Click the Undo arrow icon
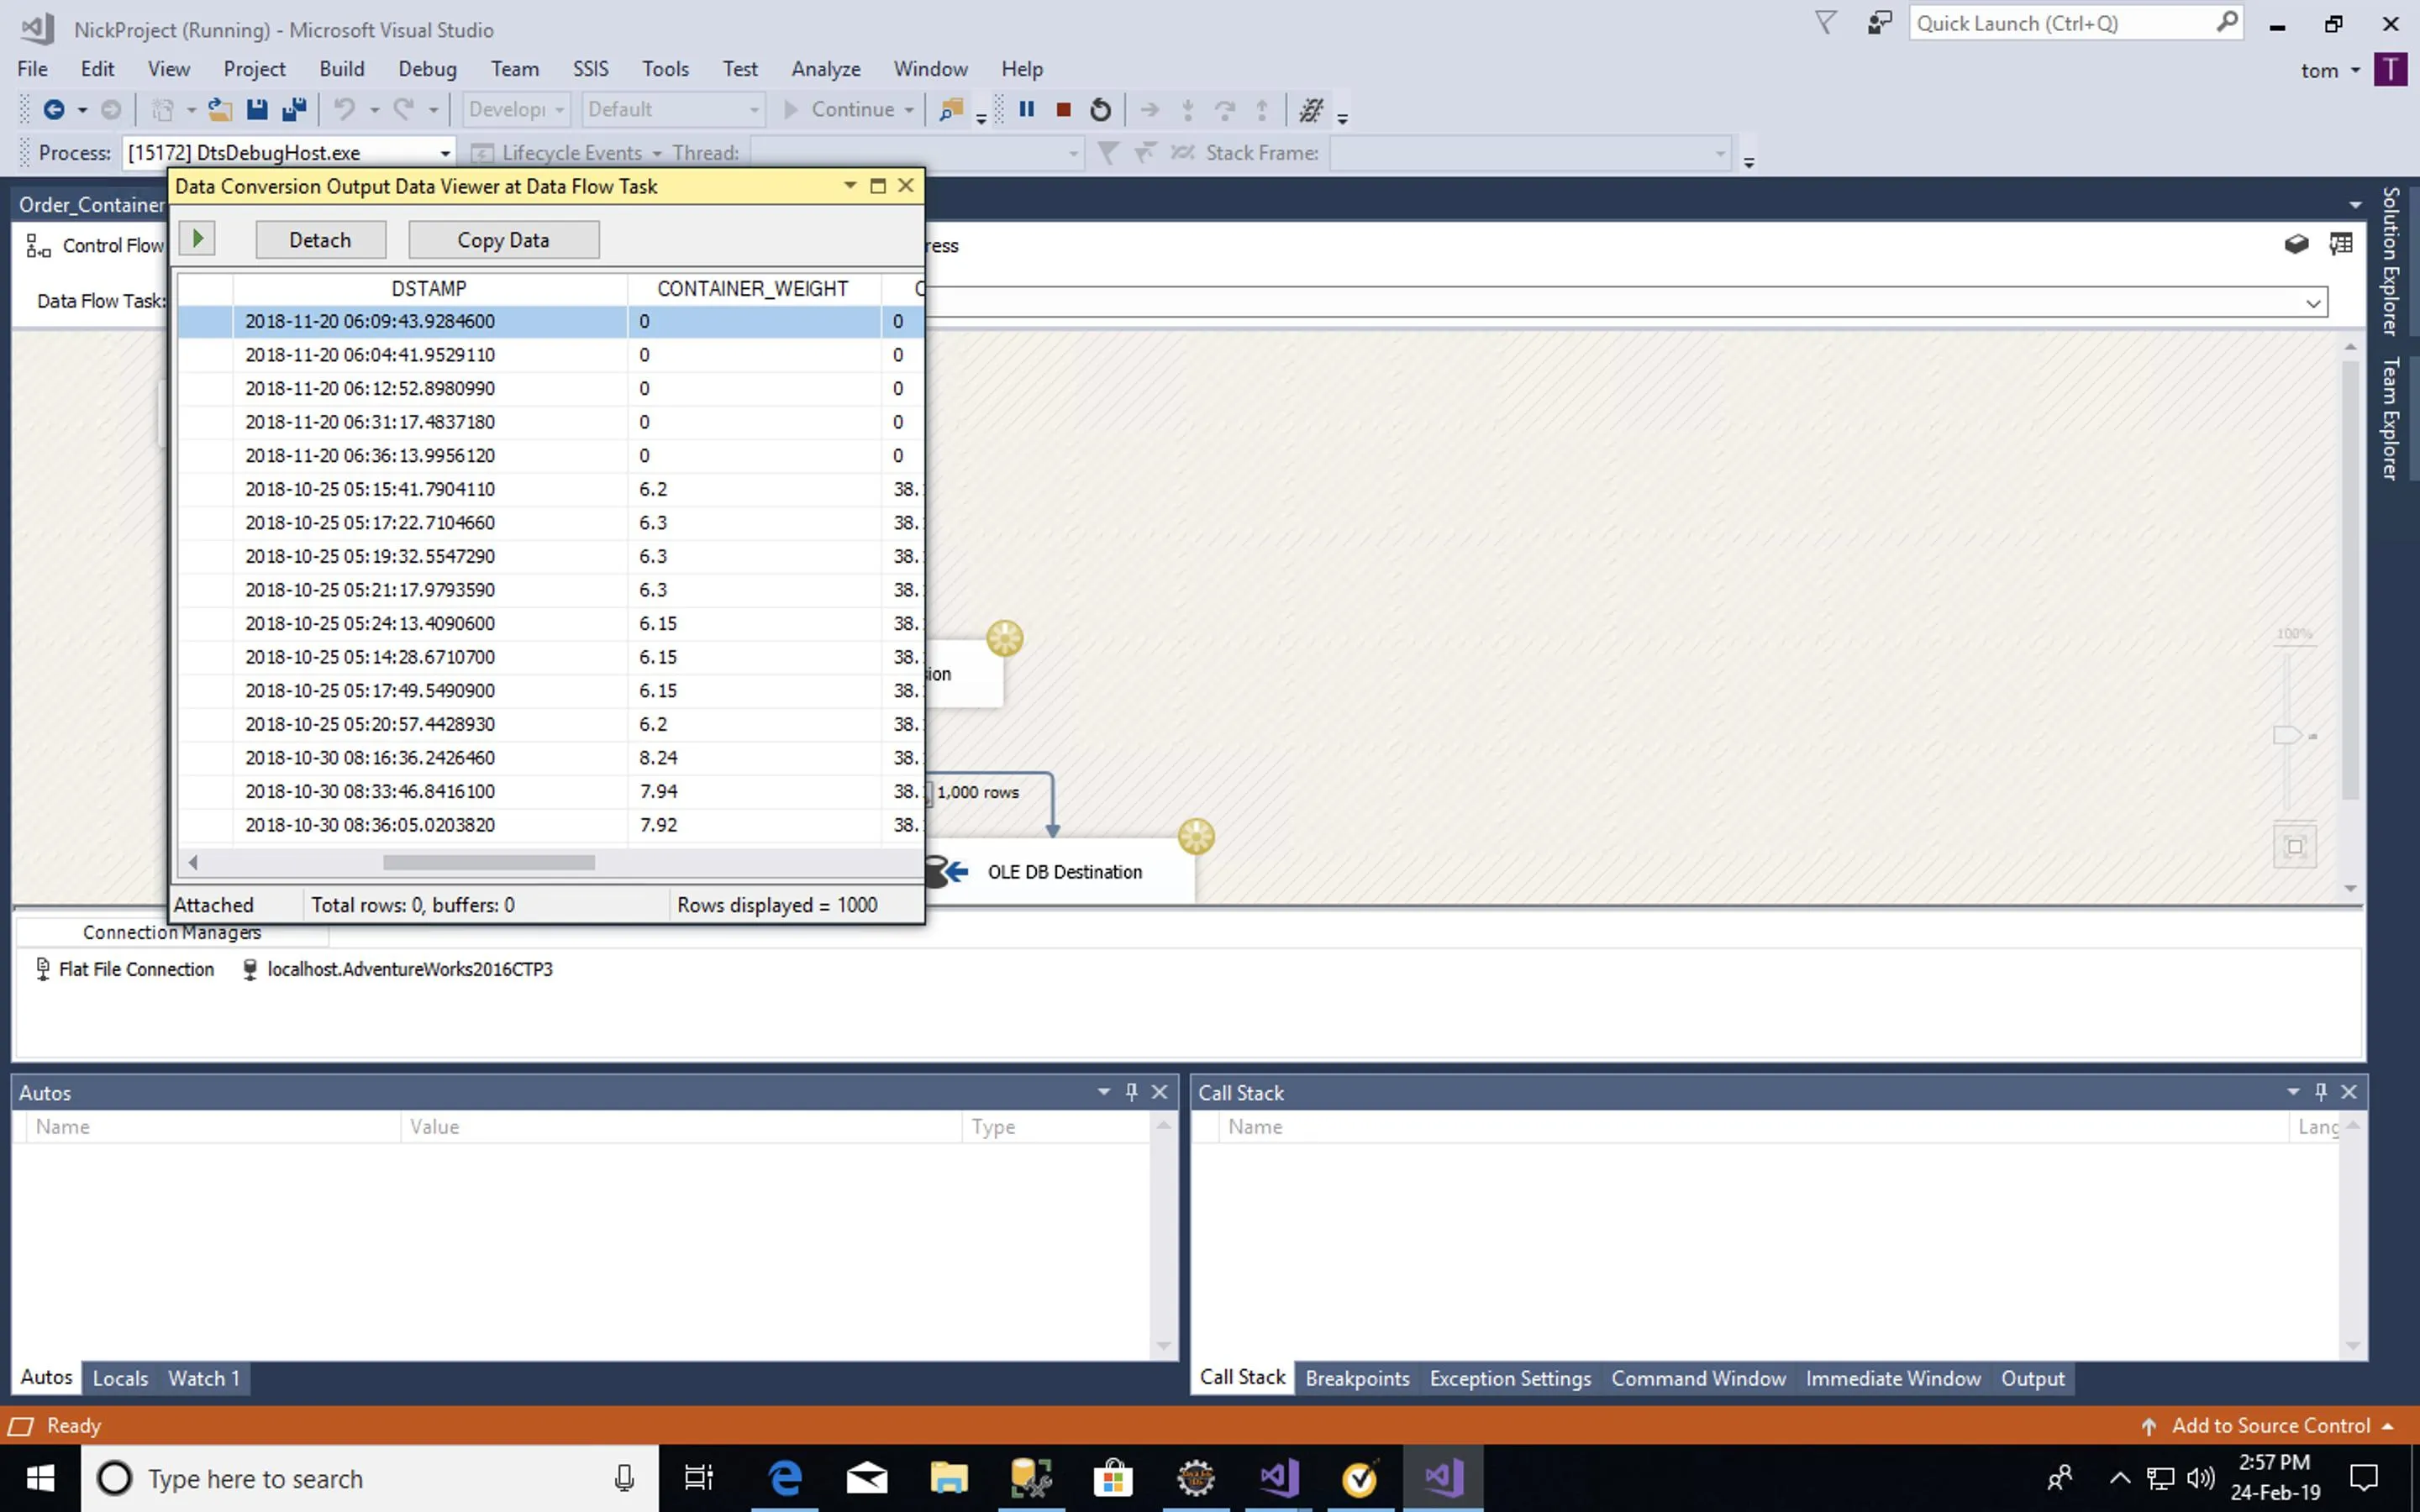The height and width of the screenshot is (1512, 2420). click(344, 110)
